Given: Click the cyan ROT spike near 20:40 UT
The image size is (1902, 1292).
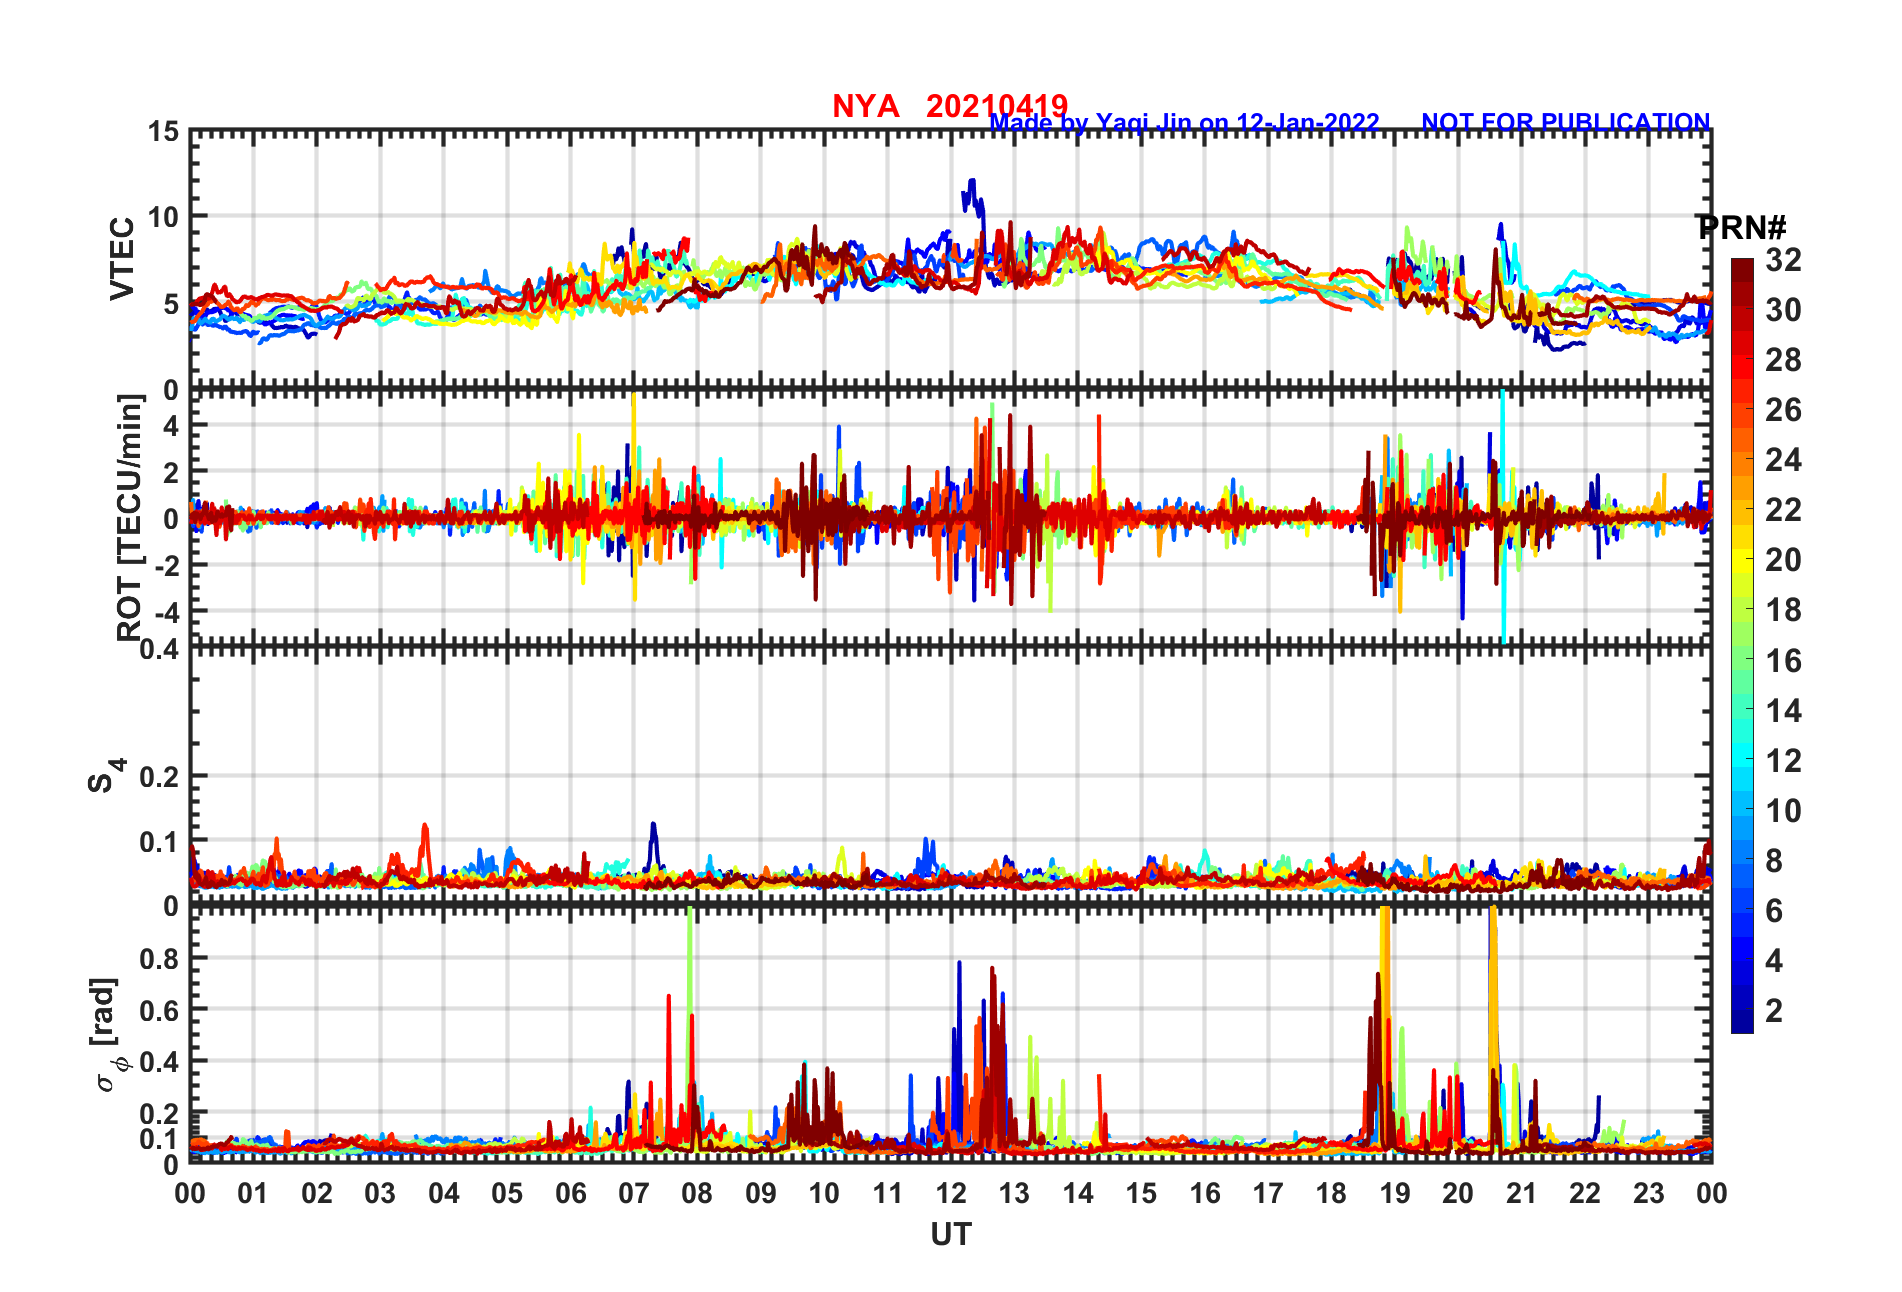Looking at the screenshot, I should 1503,517.
